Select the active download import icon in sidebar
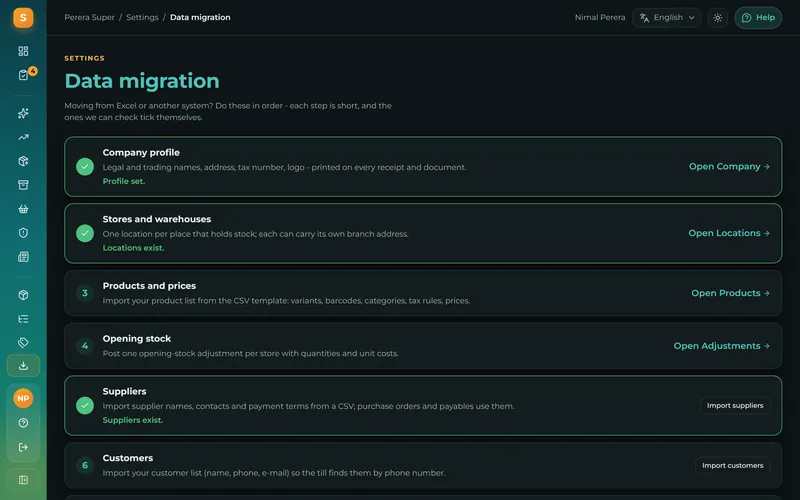The image size is (800, 500). [x=23, y=366]
